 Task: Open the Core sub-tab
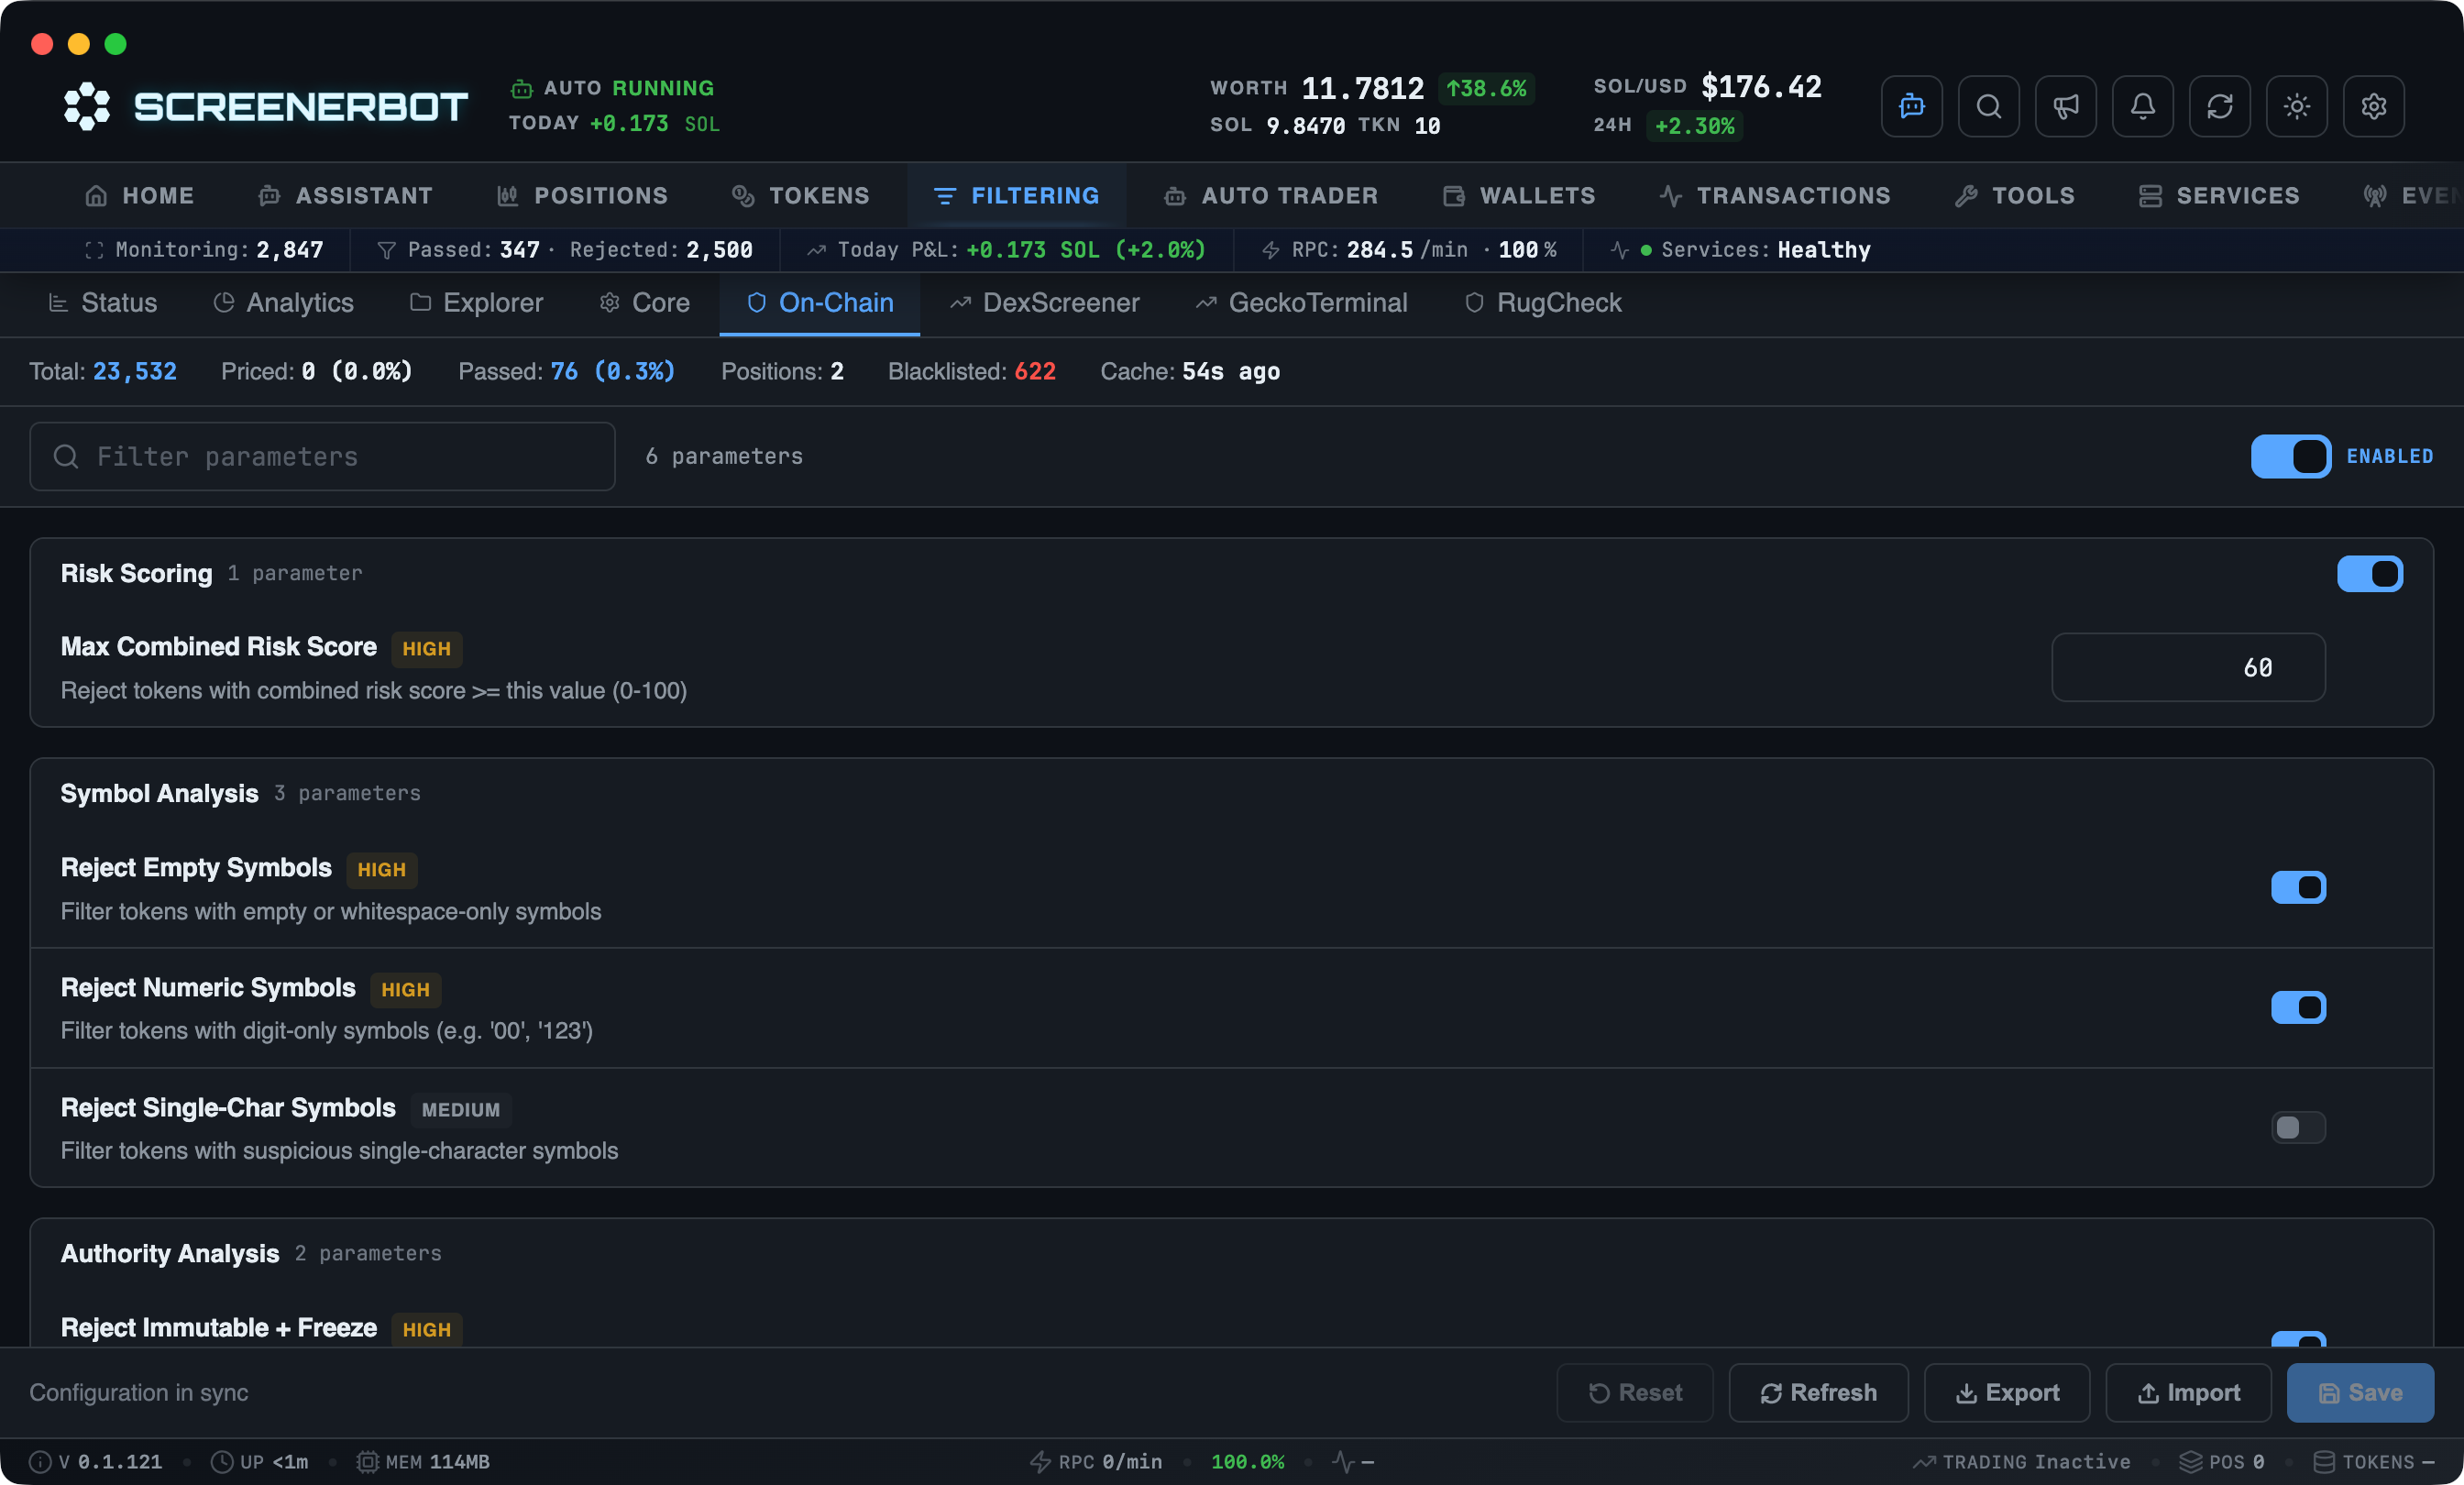tap(645, 303)
